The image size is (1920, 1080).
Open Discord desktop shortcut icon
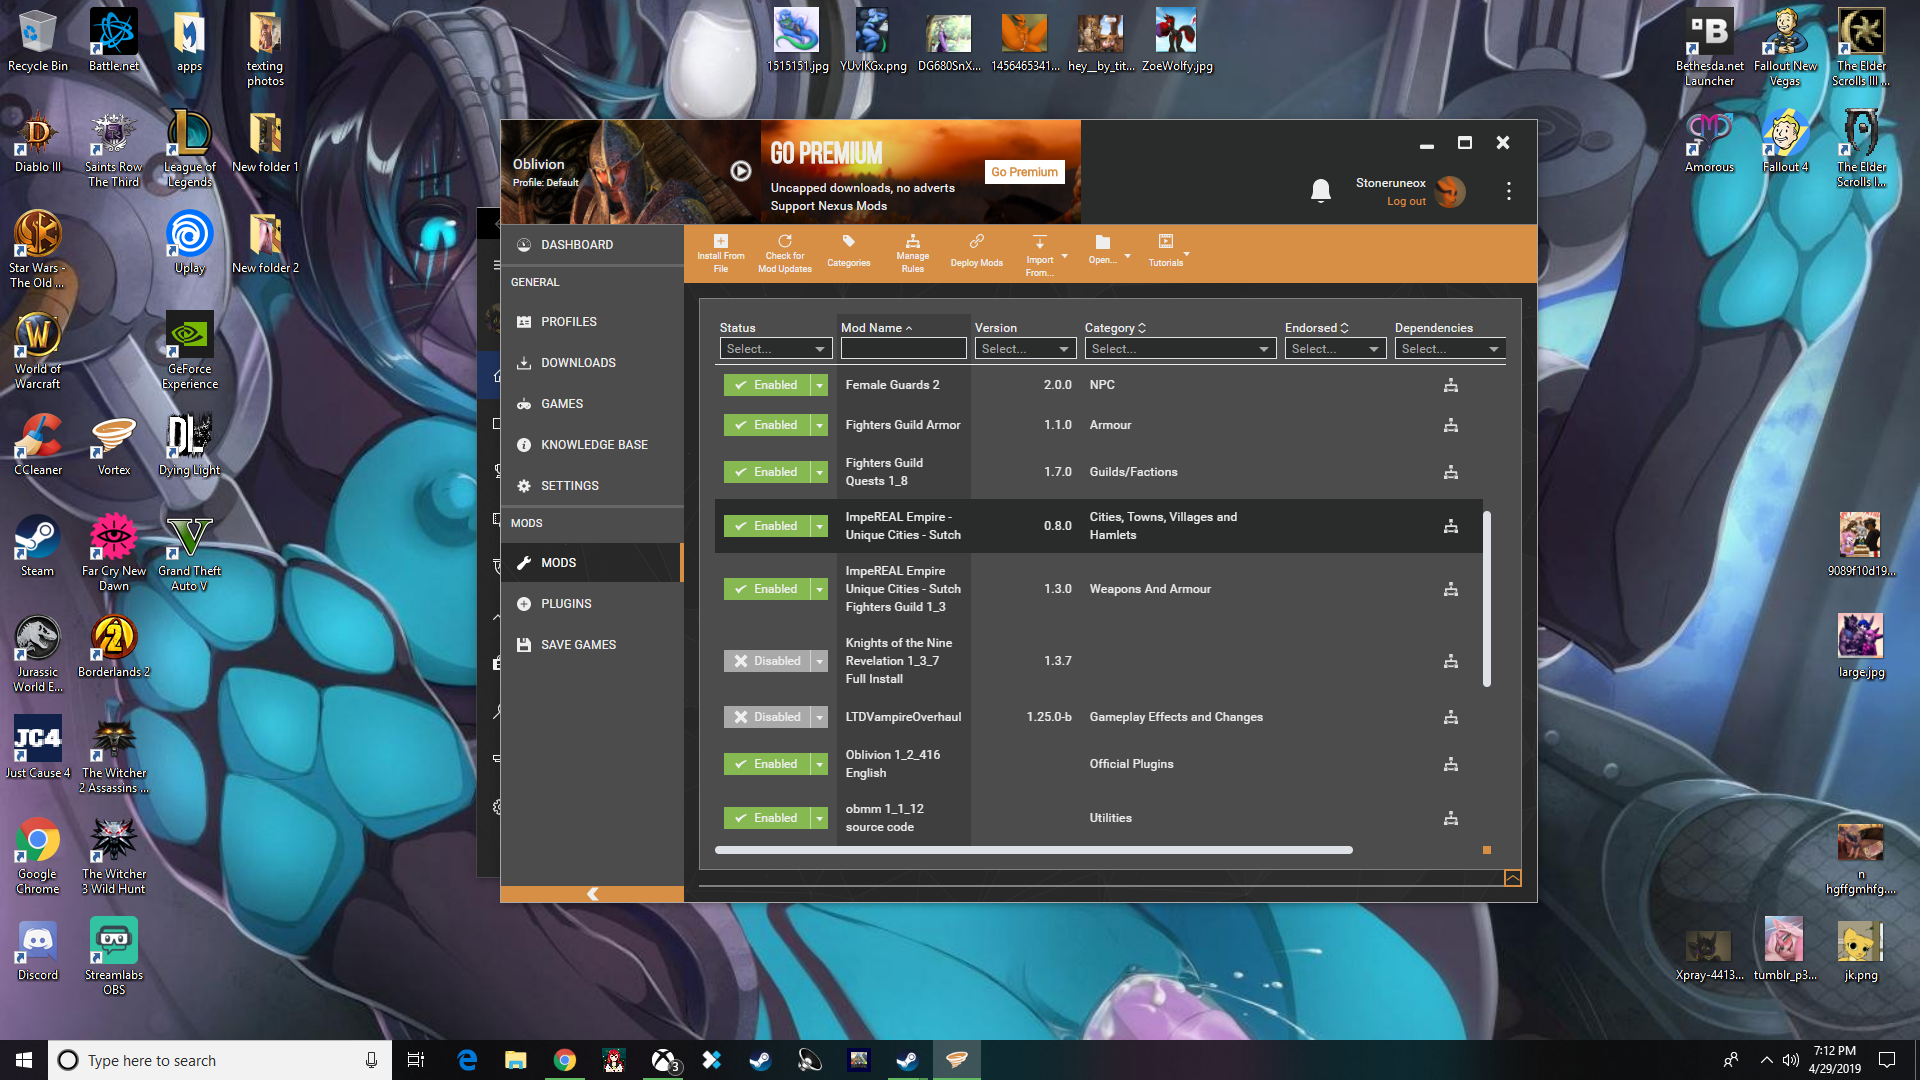coord(38,951)
